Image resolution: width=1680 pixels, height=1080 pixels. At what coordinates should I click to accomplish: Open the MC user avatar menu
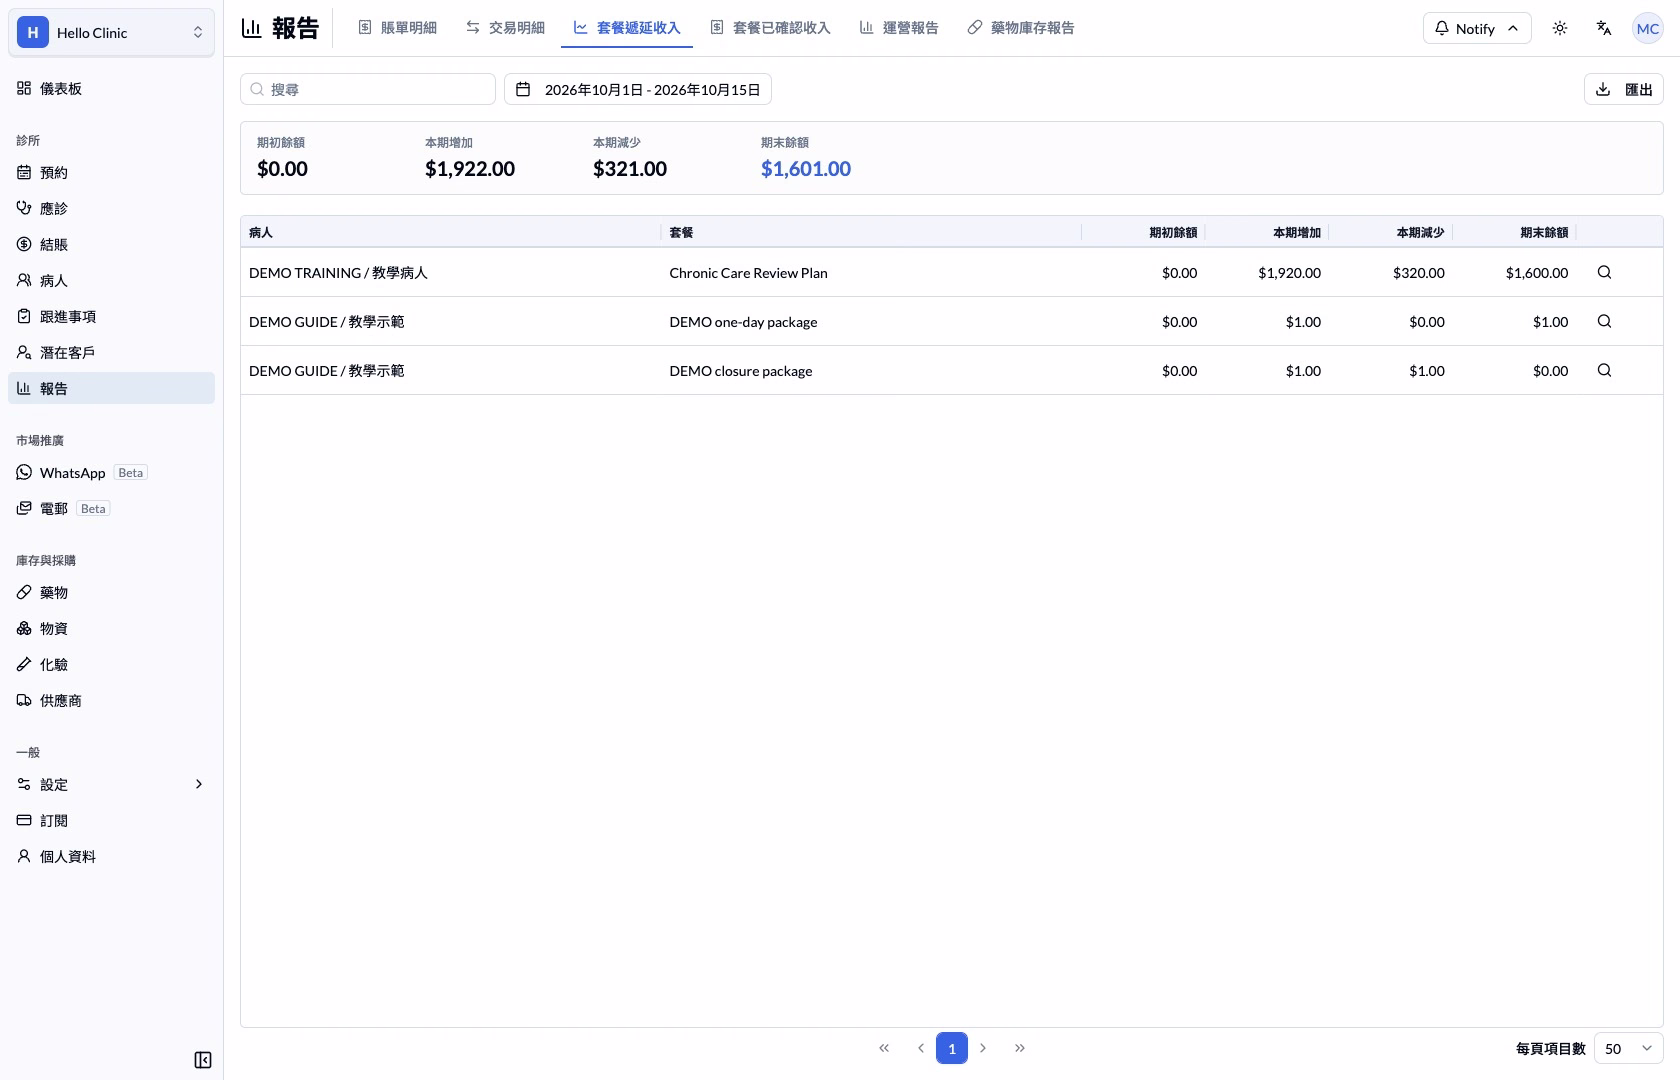[x=1648, y=28]
